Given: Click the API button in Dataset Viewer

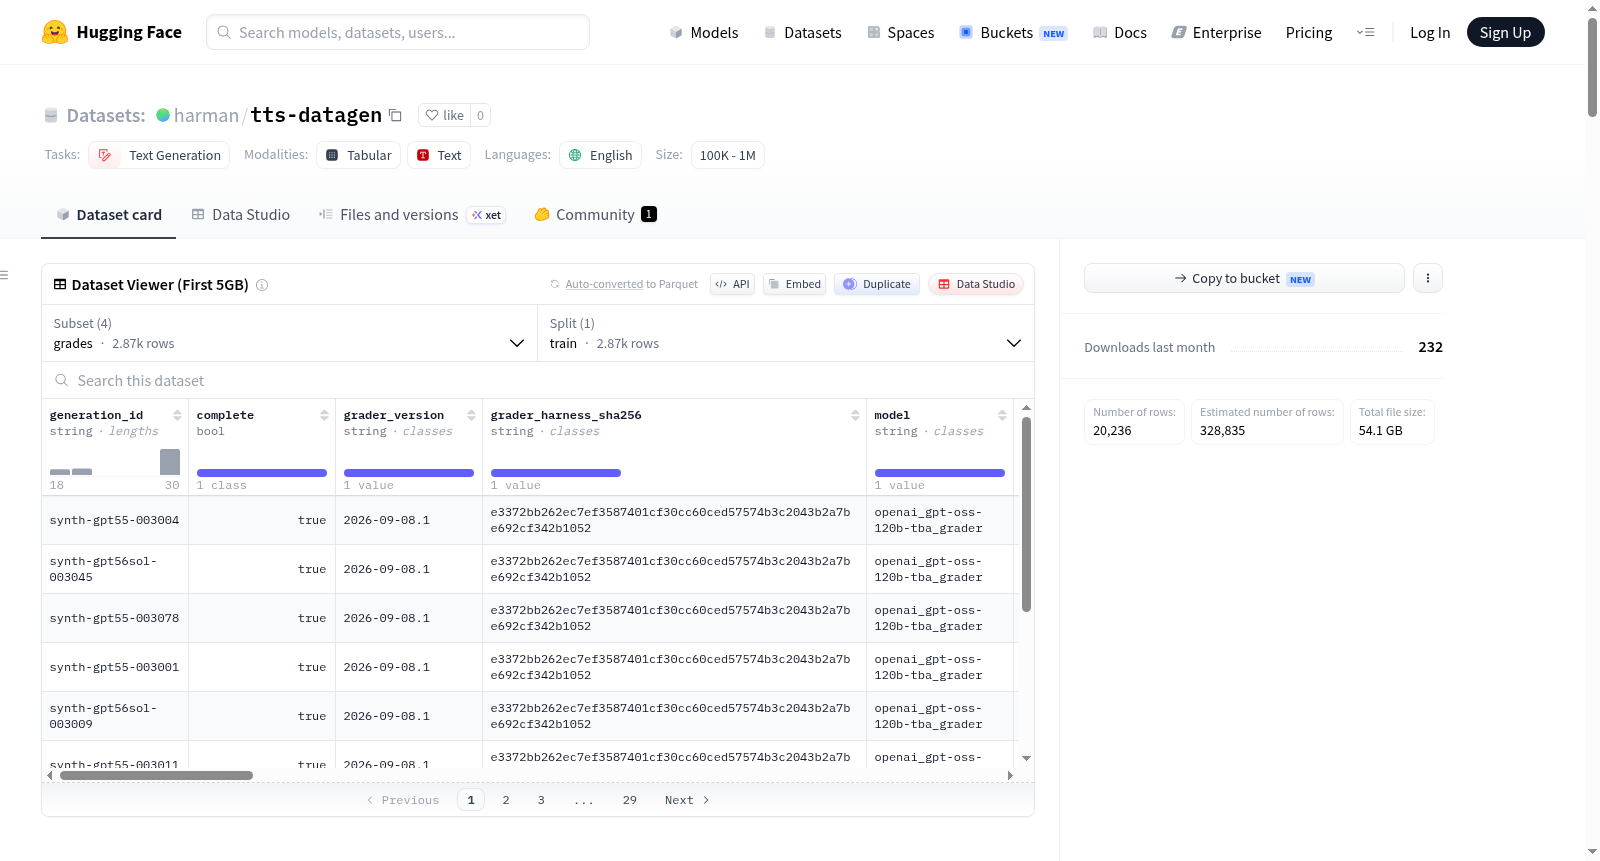Looking at the screenshot, I should (732, 284).
